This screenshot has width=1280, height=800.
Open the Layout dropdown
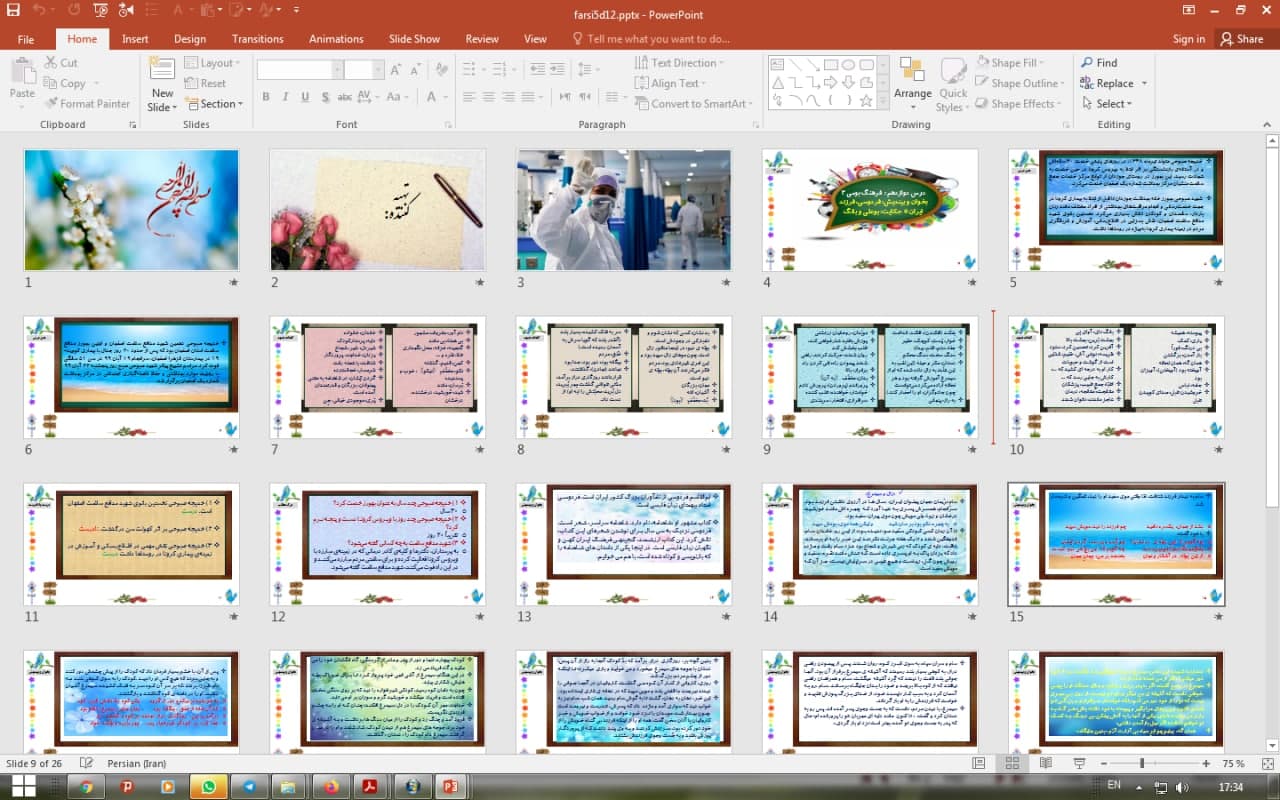[212, 62]
